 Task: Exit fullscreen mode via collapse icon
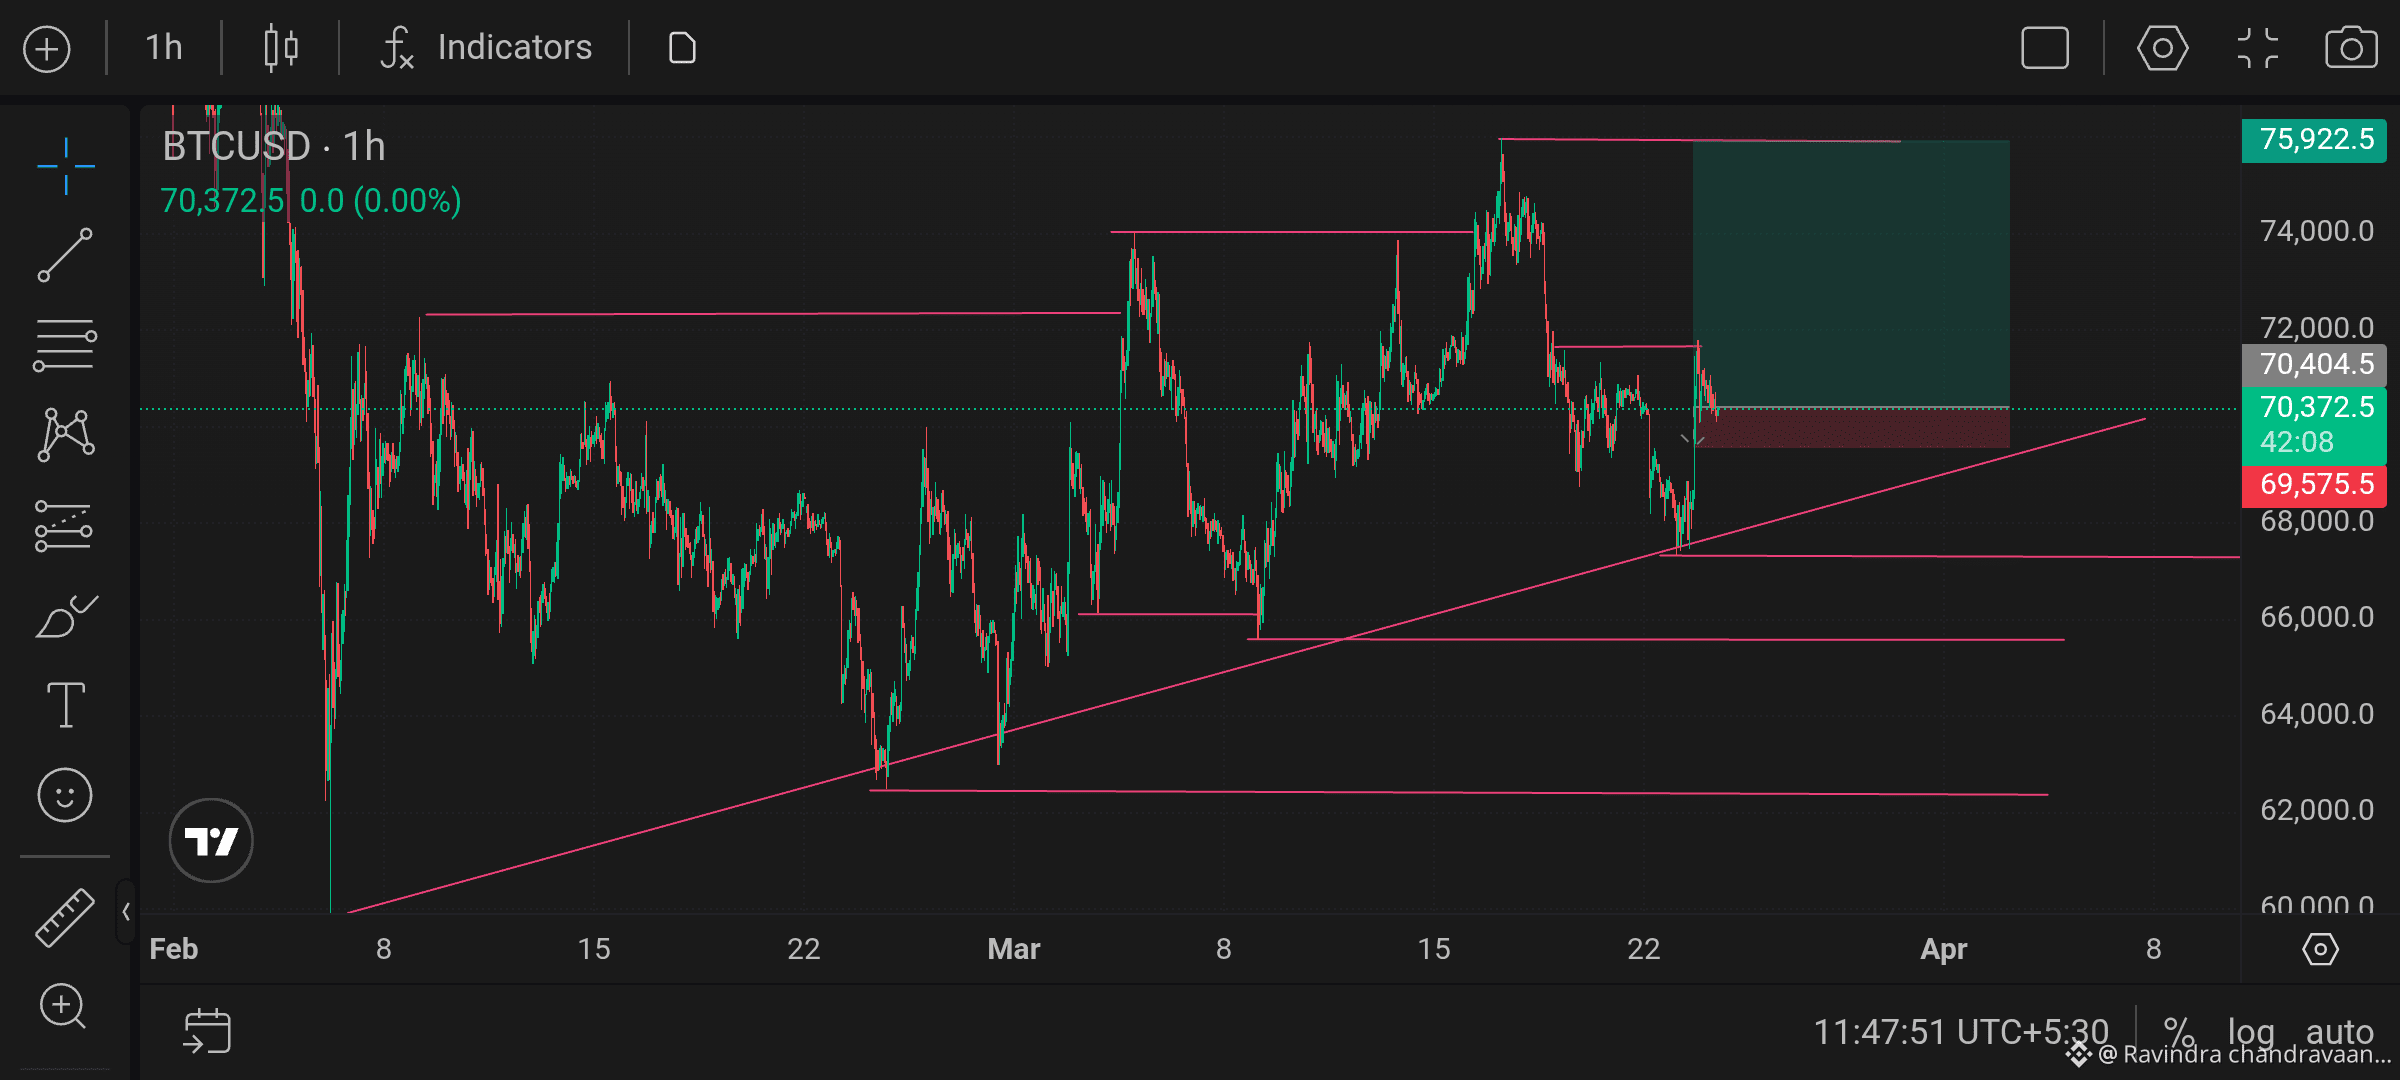(x=2258, y=48)
